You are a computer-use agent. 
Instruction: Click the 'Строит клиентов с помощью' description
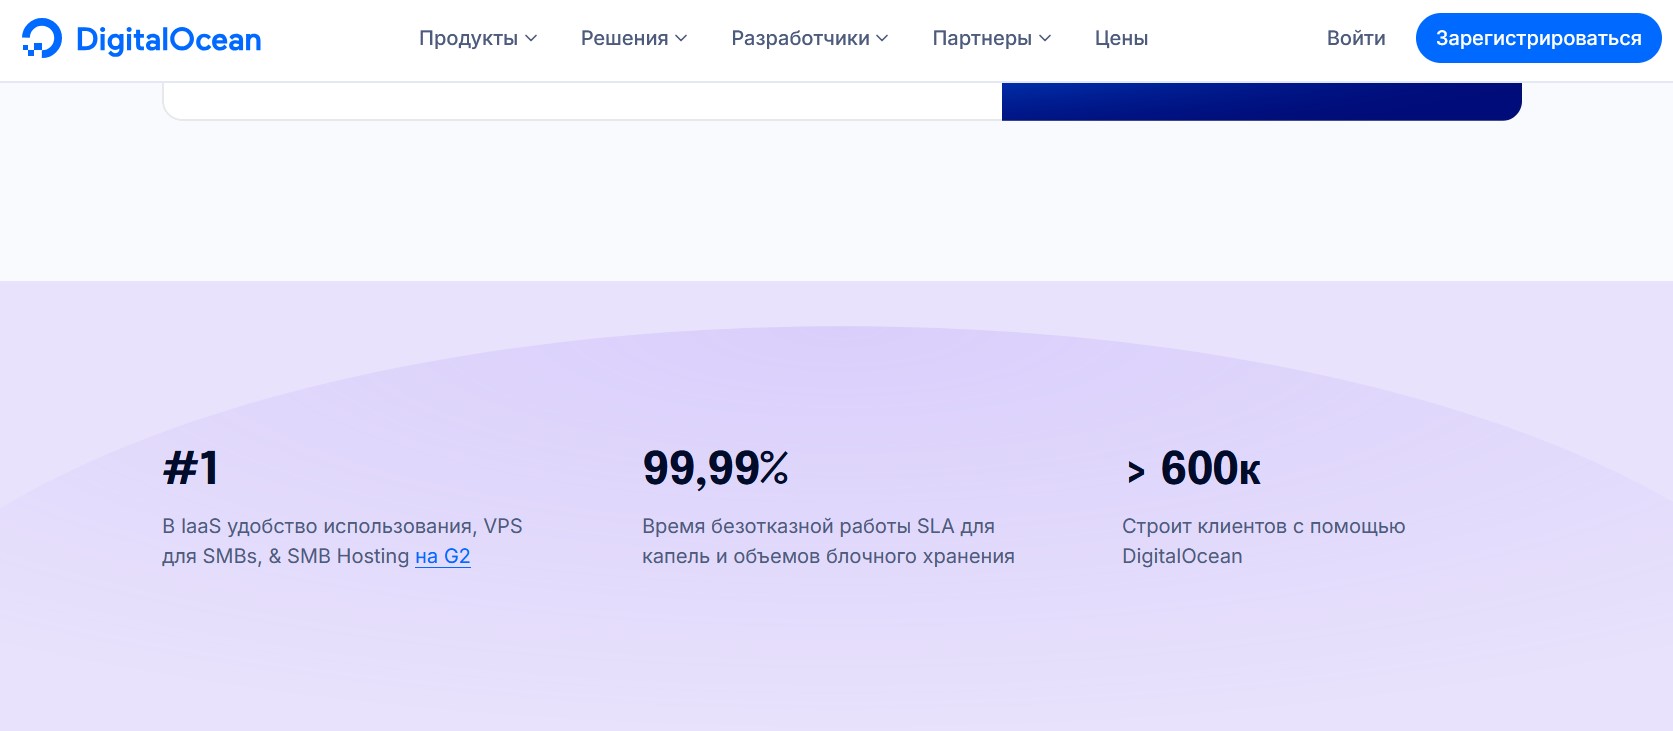pos(1264,541)
